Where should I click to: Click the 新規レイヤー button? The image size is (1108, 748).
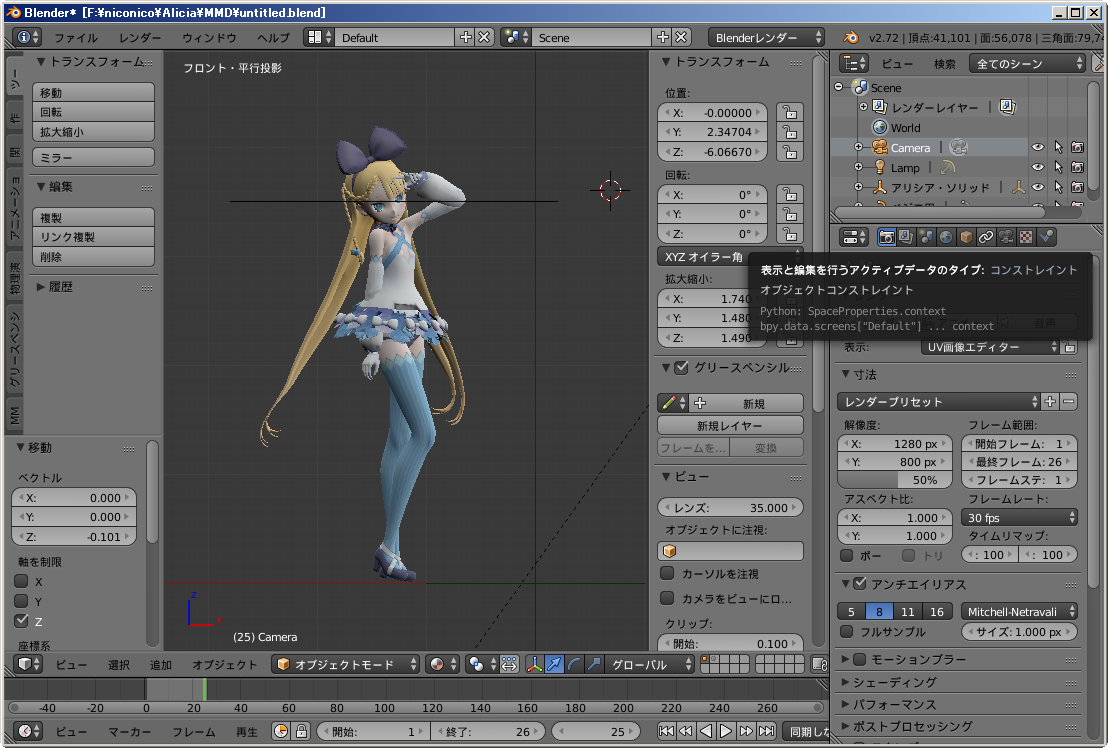tap(730, 426)
